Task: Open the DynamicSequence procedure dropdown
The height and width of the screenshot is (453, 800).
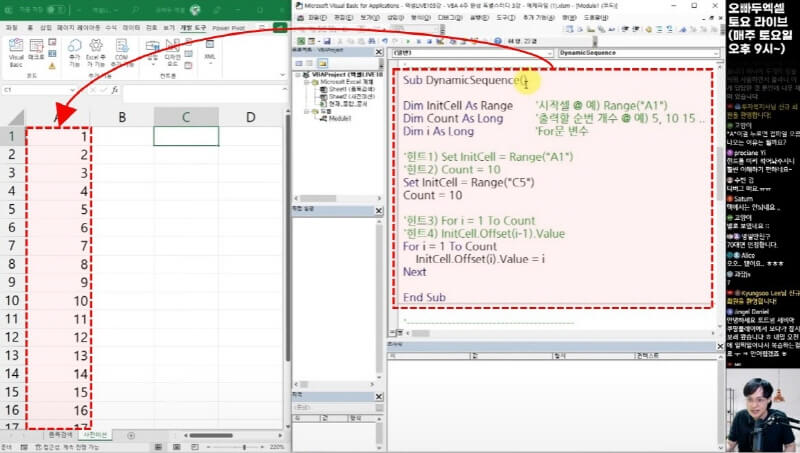Action: point(716,53)
